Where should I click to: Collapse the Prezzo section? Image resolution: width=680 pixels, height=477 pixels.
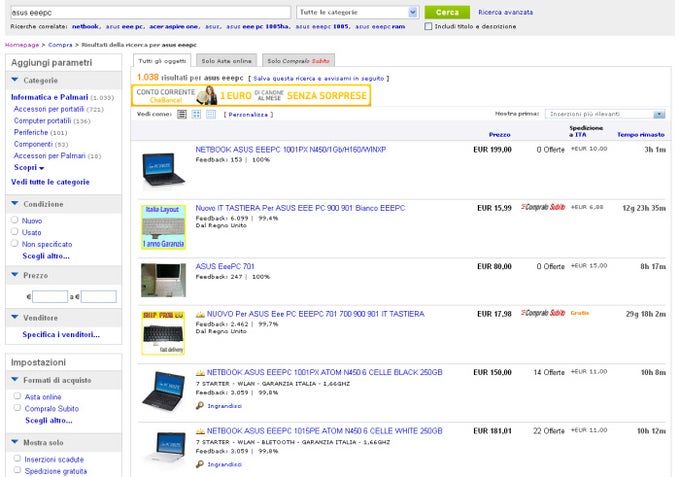tap(15, 275)
